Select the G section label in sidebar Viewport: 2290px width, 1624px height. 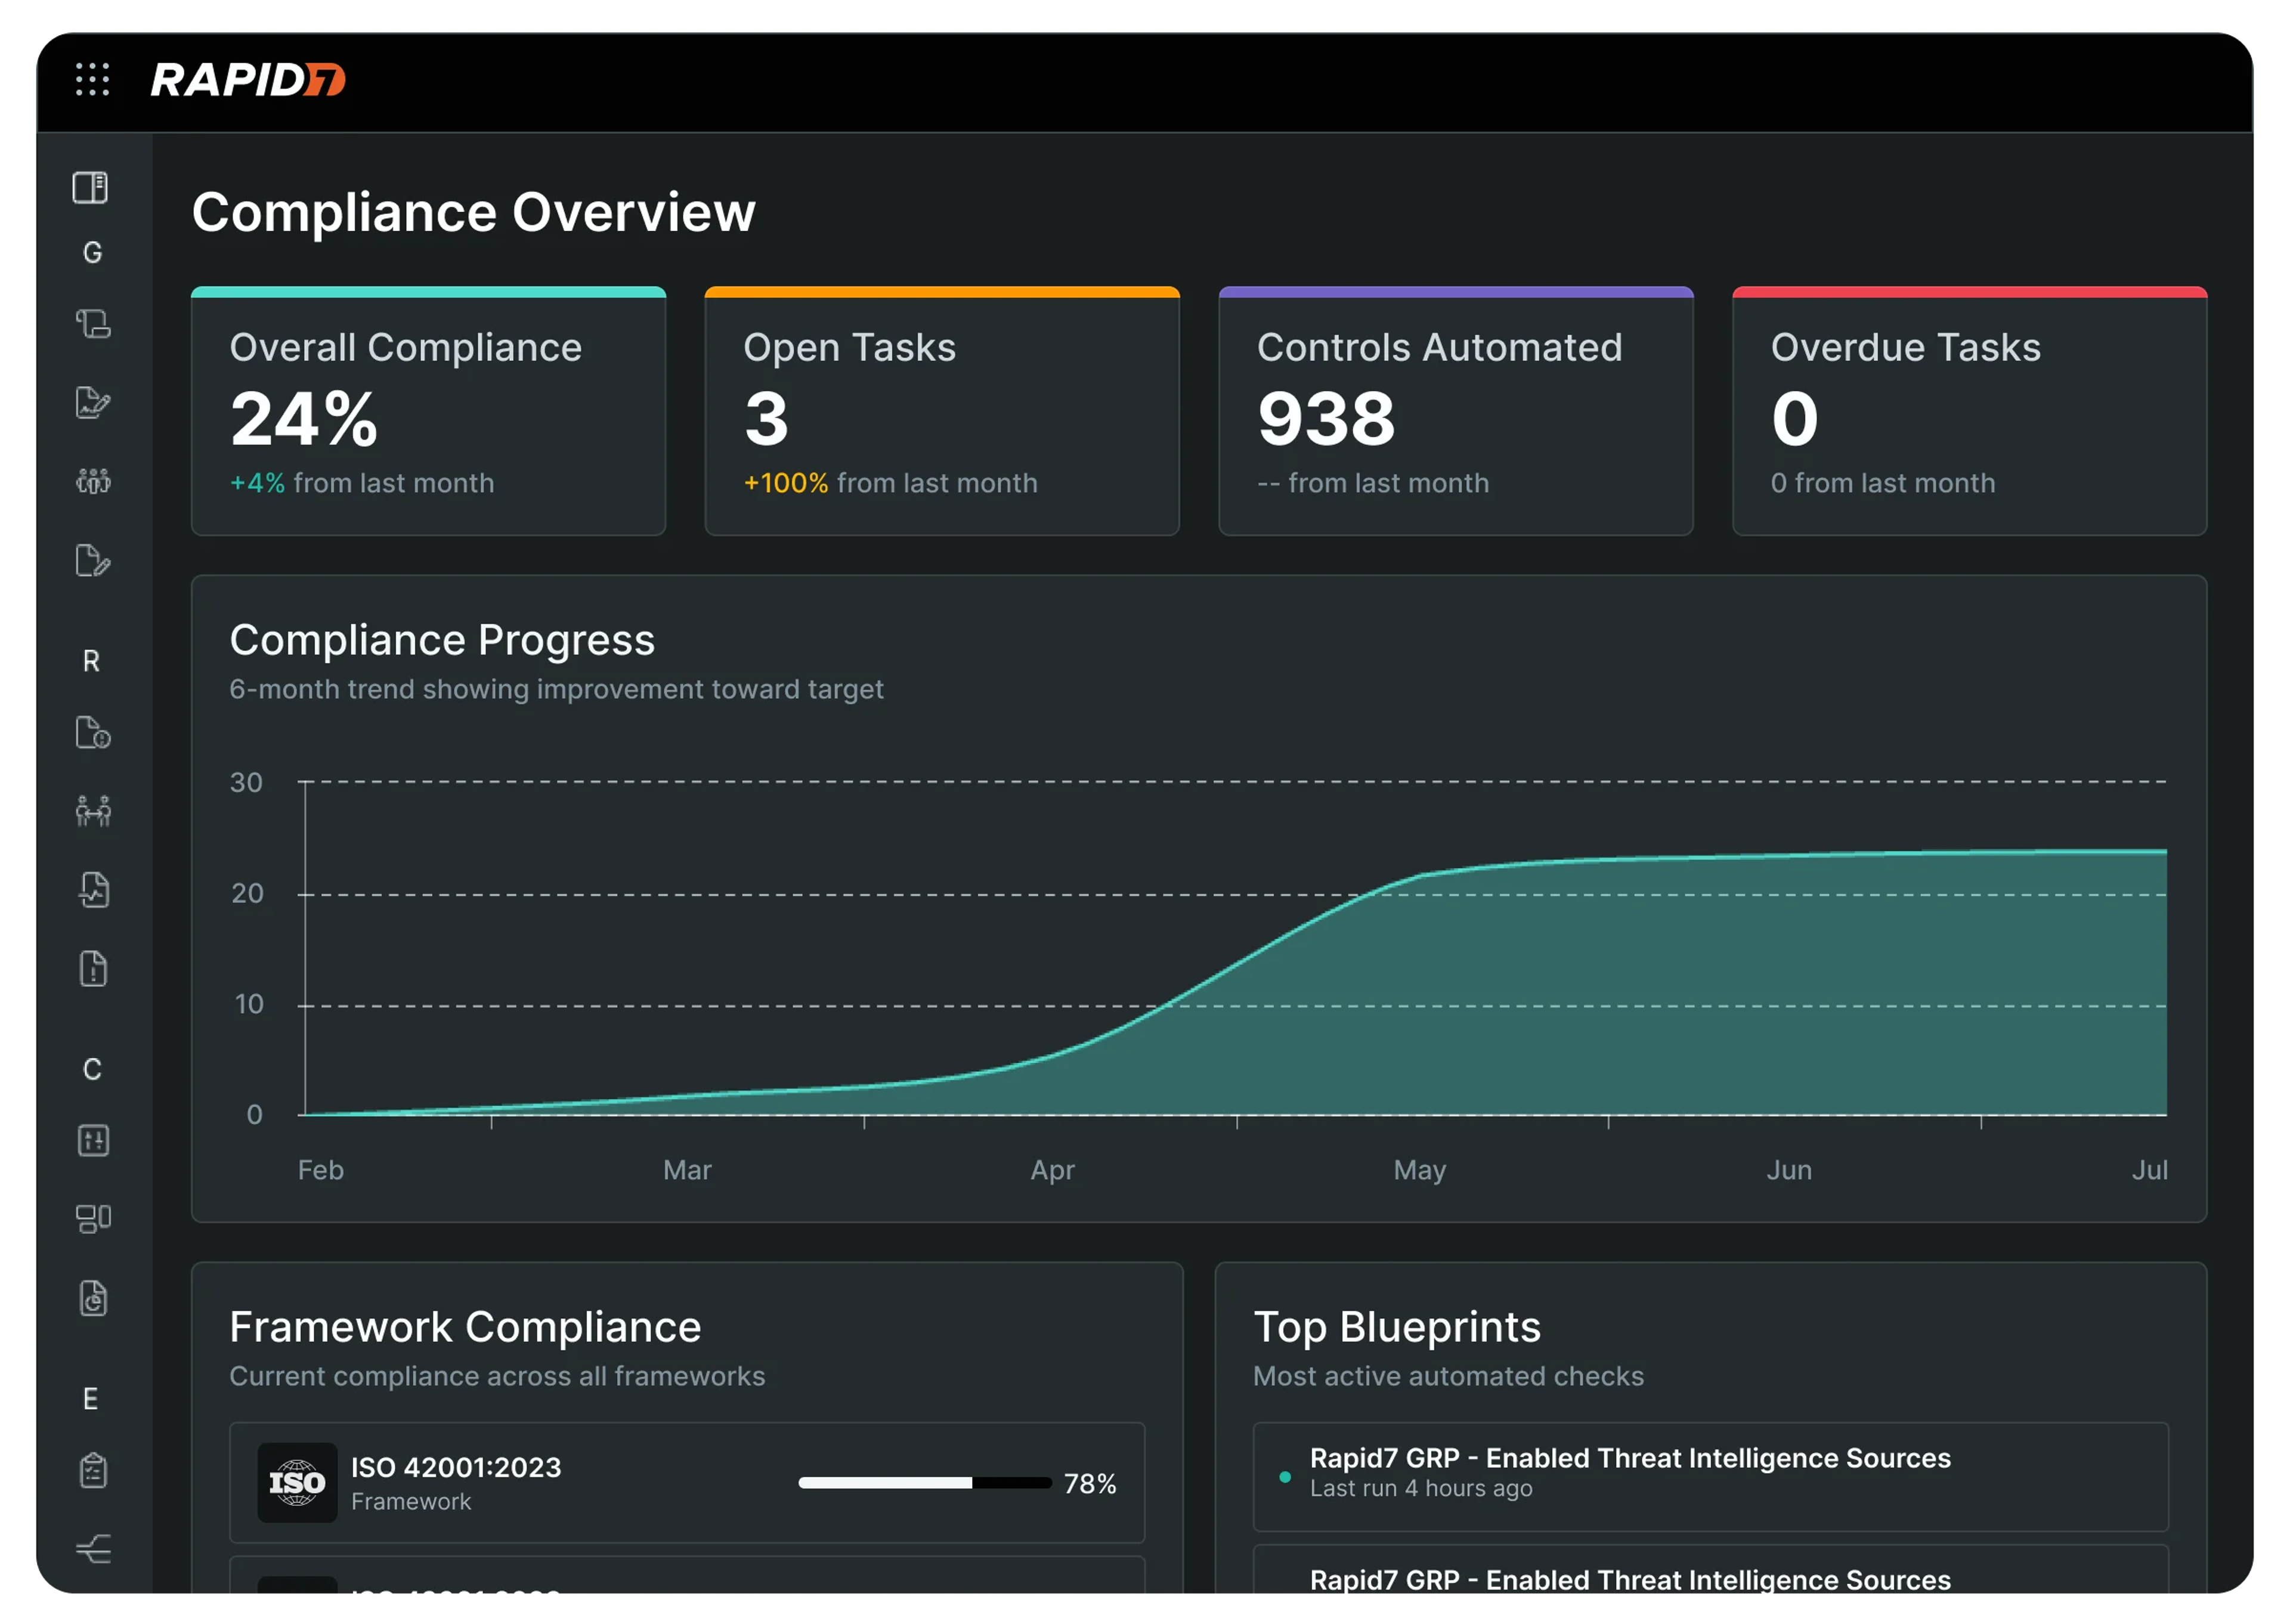(92, 252)
